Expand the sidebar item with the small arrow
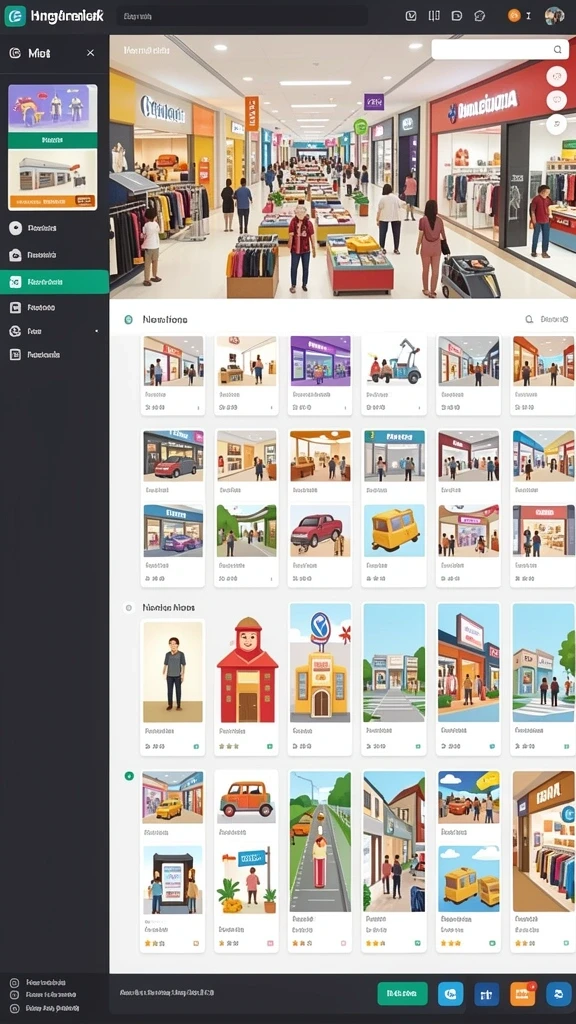 [54, 331]
